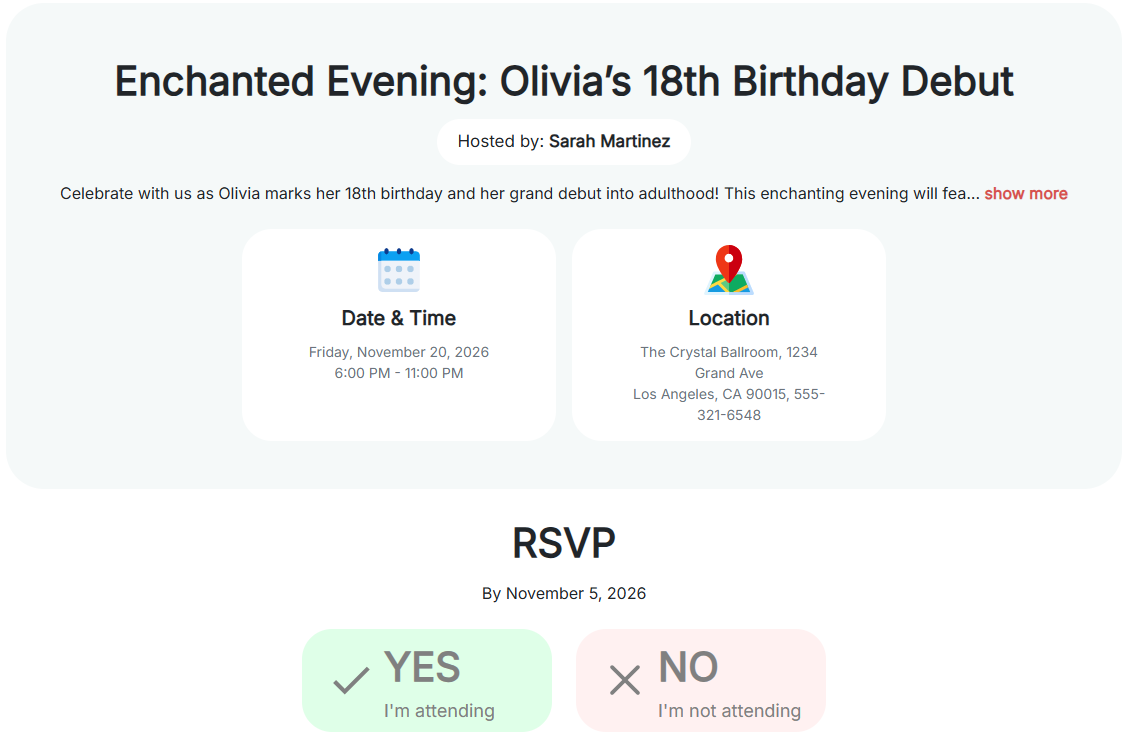
Task: Click the "I'm attending" label
Action: coord(439,711)
